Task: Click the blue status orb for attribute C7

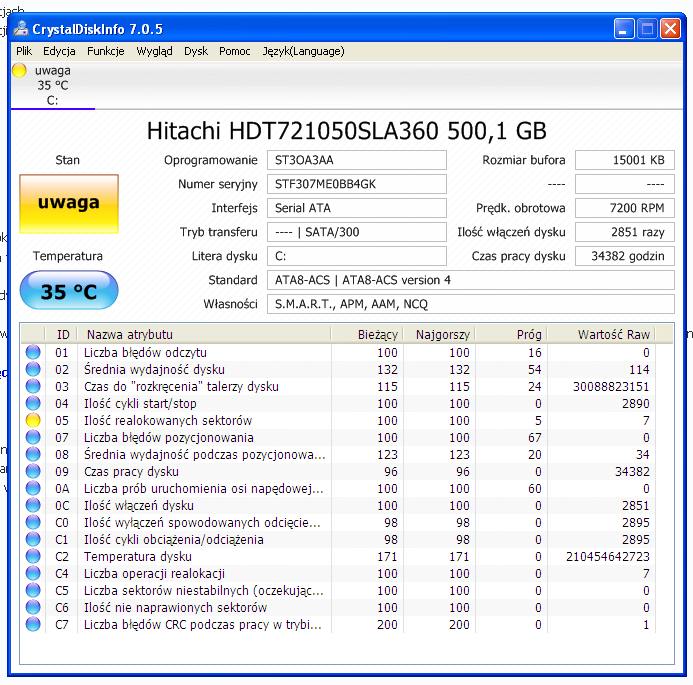Action: pyautogui.click(x=33, y=624)
